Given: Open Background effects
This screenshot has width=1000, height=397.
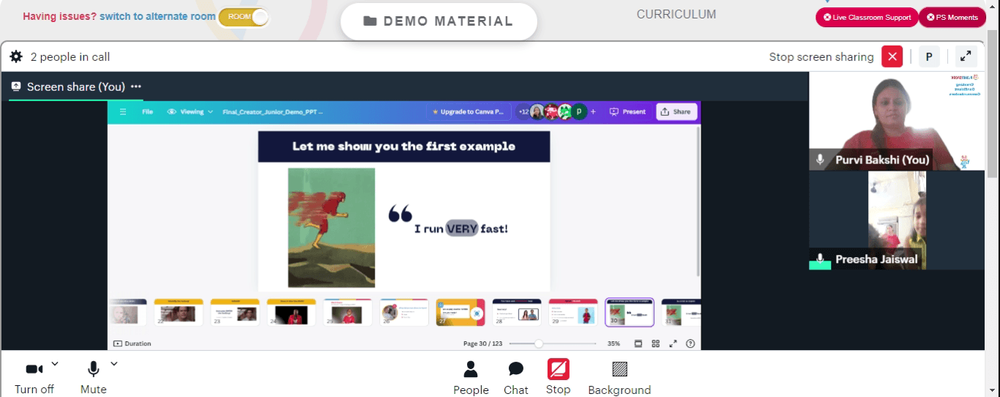Looking at the screenshot, I should click(619, 378).
